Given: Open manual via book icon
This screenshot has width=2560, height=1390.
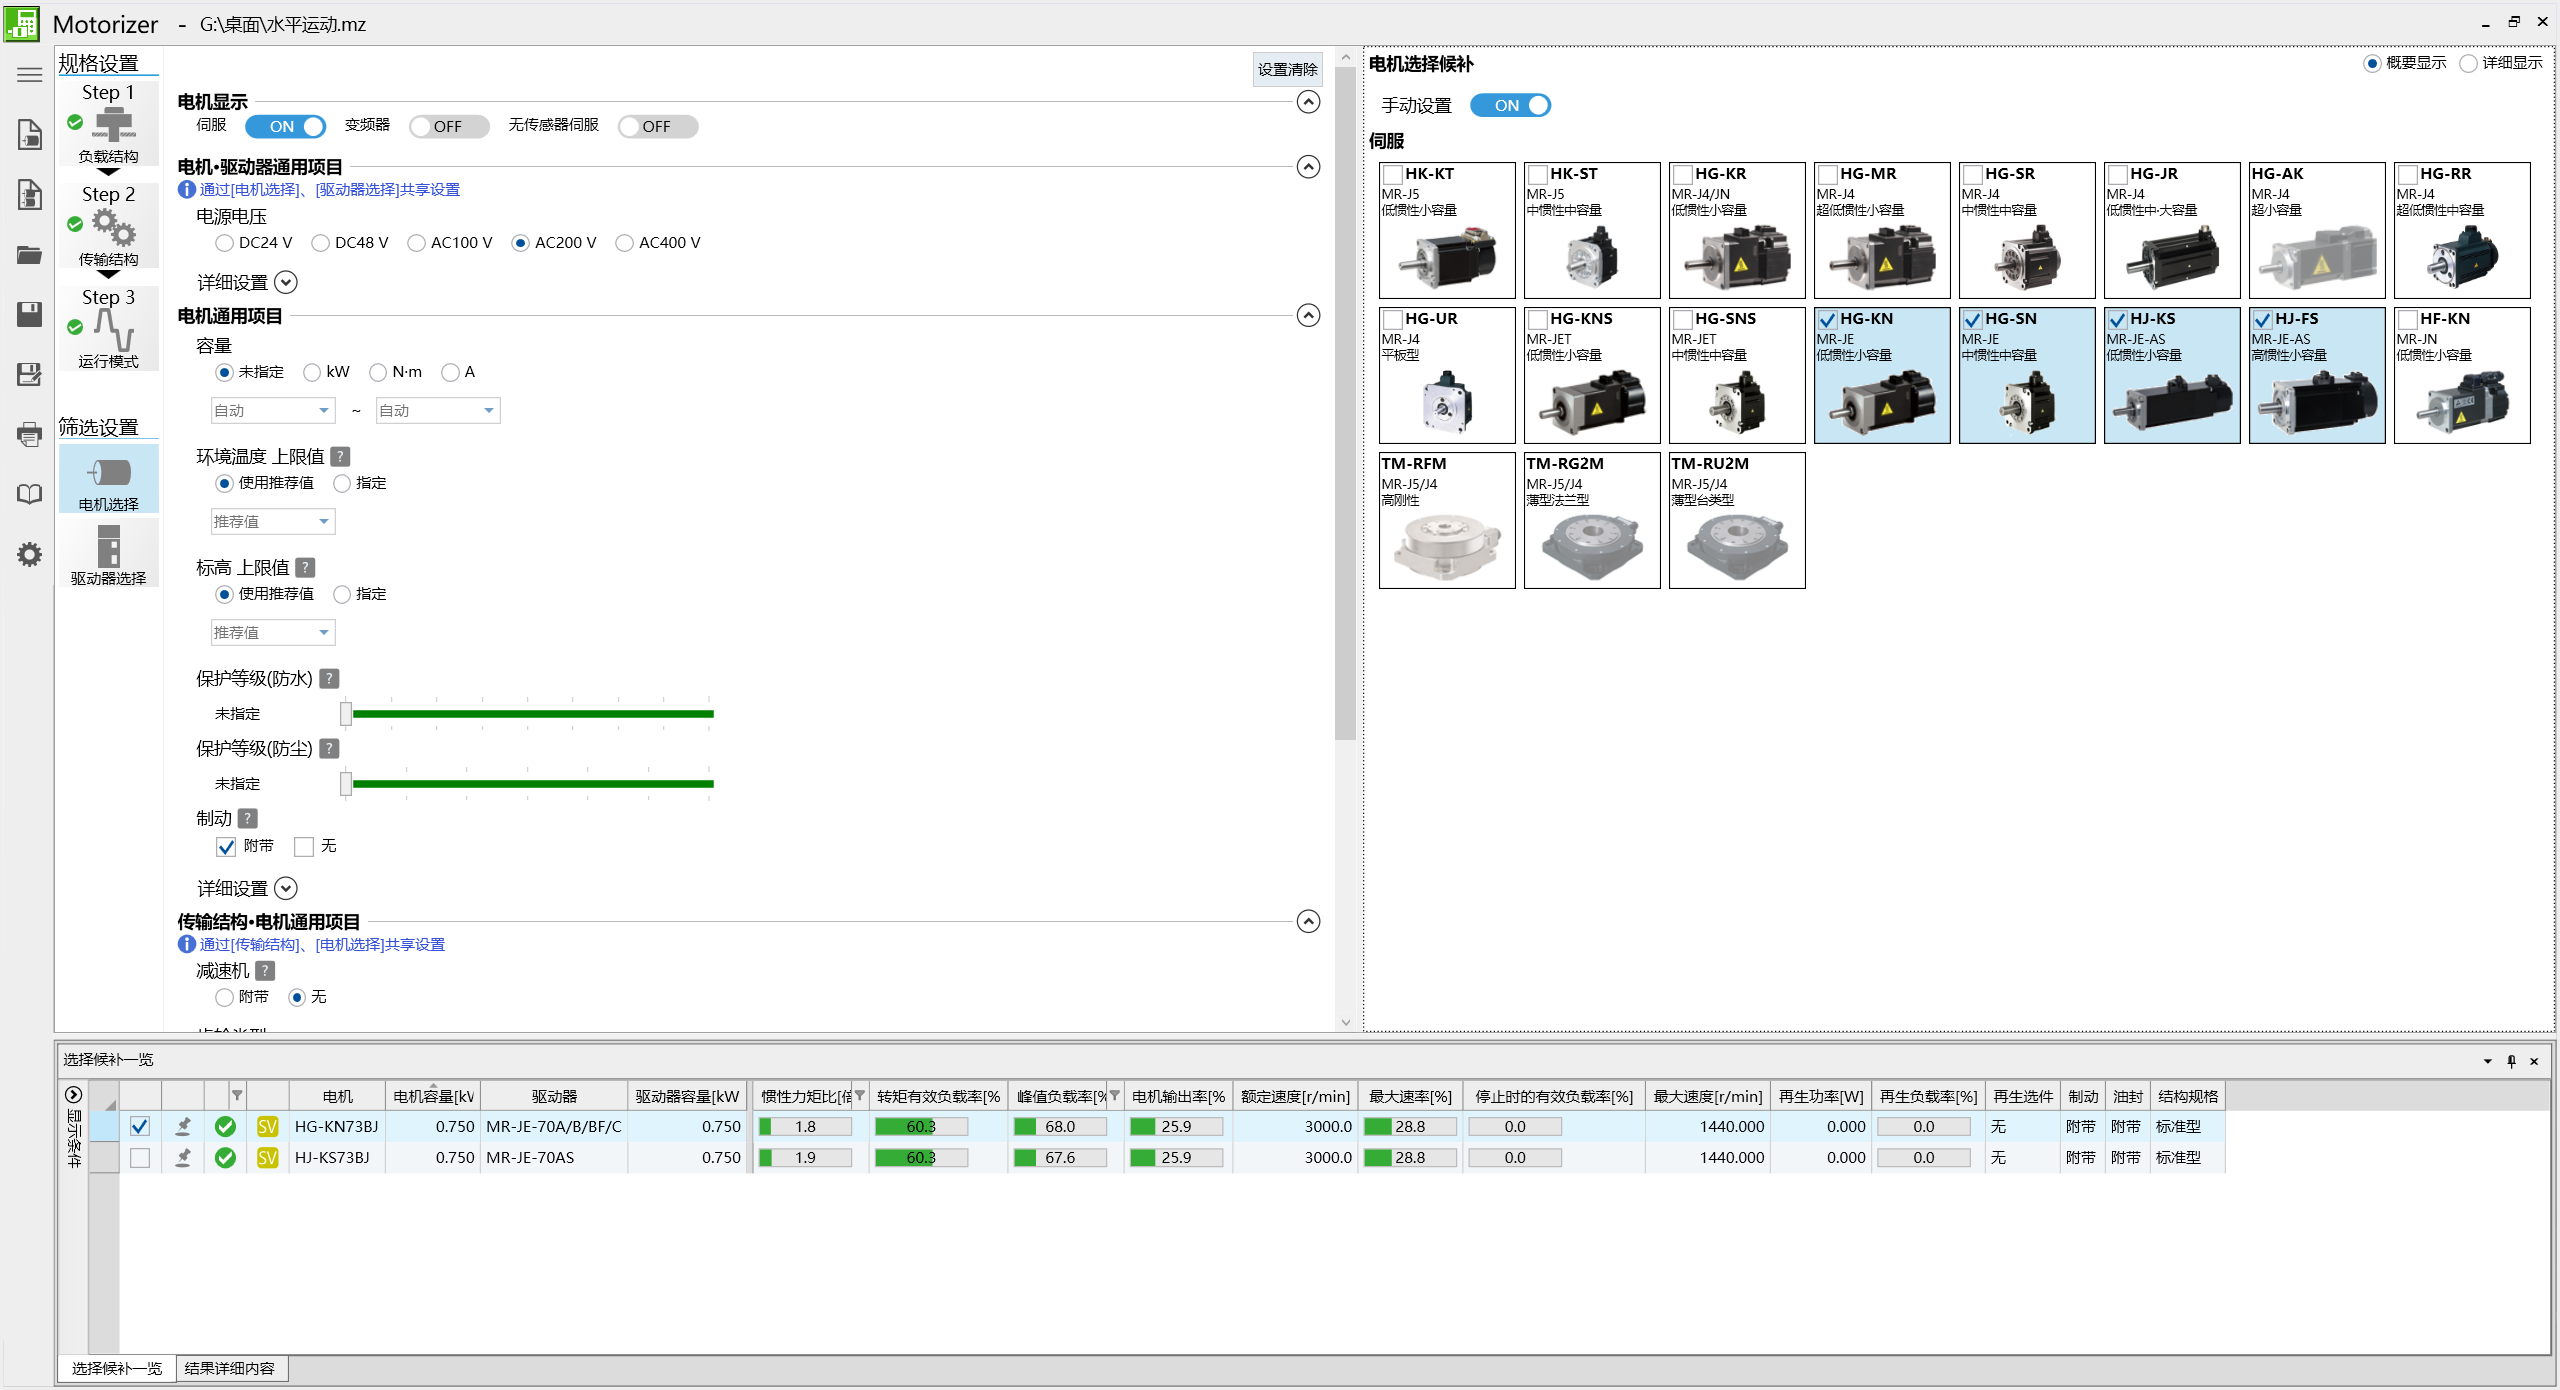Looking at the screenshot, I should click(30, 494).
